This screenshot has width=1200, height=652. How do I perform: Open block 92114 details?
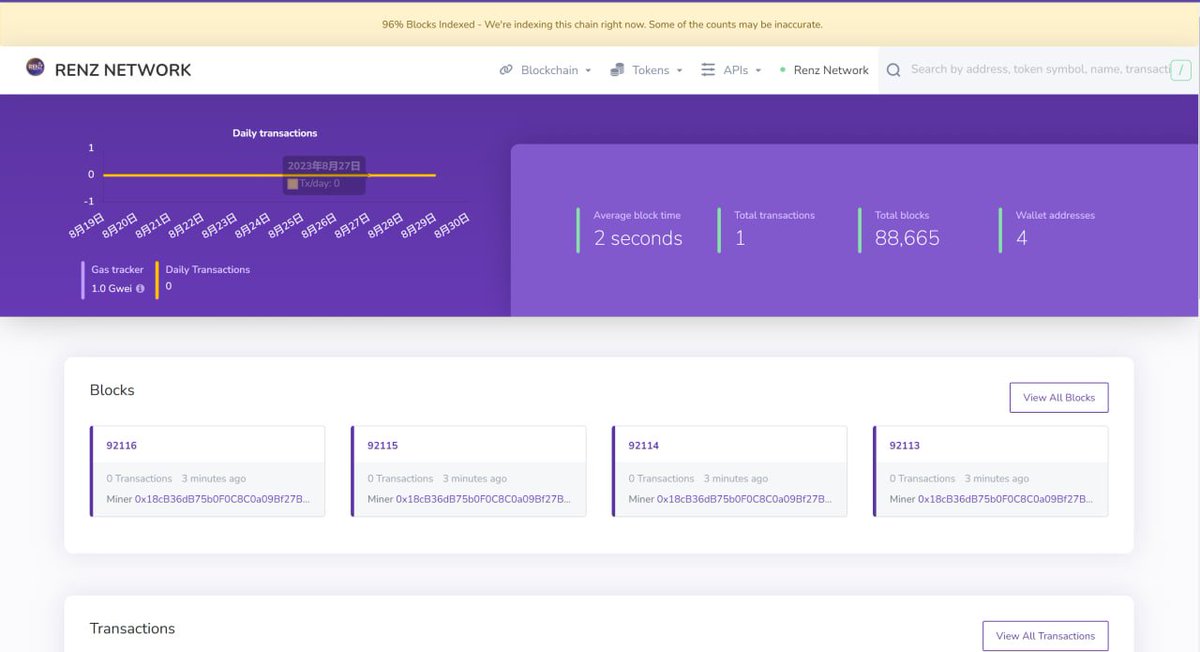coord(643,445)
